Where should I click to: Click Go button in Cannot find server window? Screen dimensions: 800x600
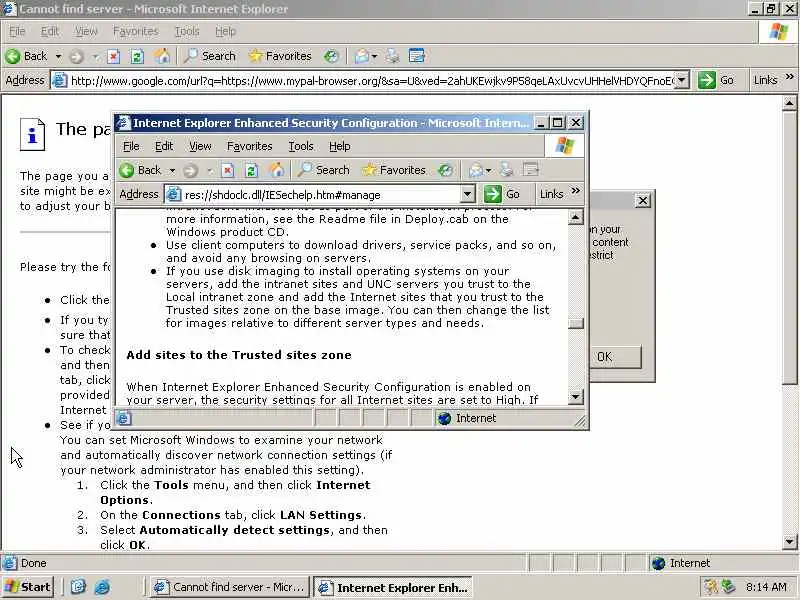[716, 80]
